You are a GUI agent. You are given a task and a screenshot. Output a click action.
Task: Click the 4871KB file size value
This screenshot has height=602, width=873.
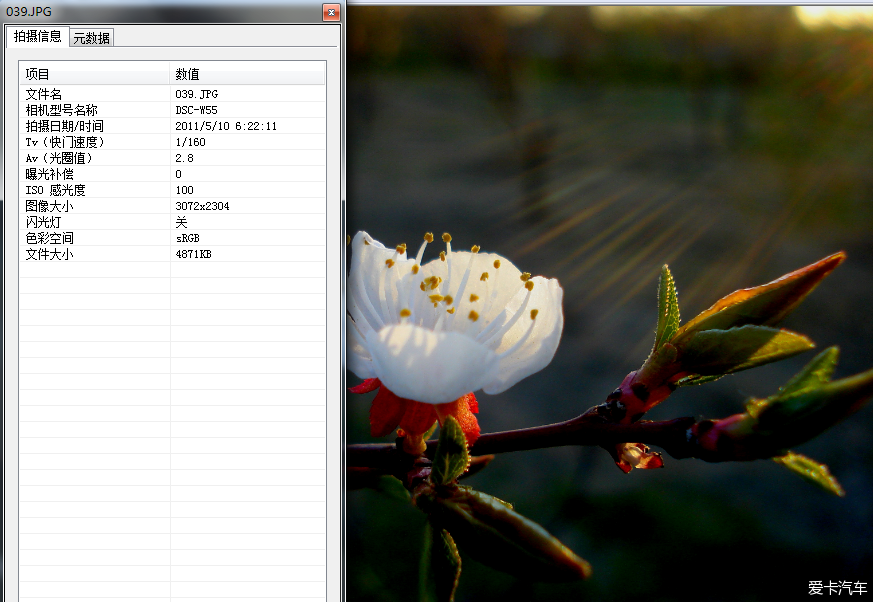(193, 254)
